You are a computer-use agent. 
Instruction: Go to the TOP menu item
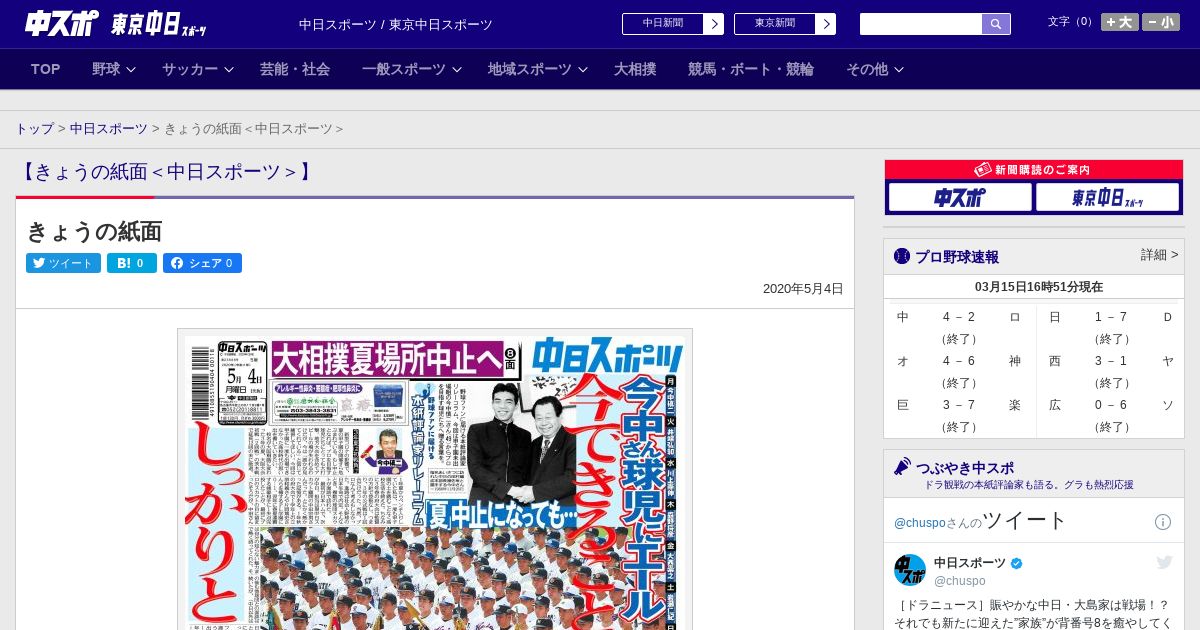[46, 69]
